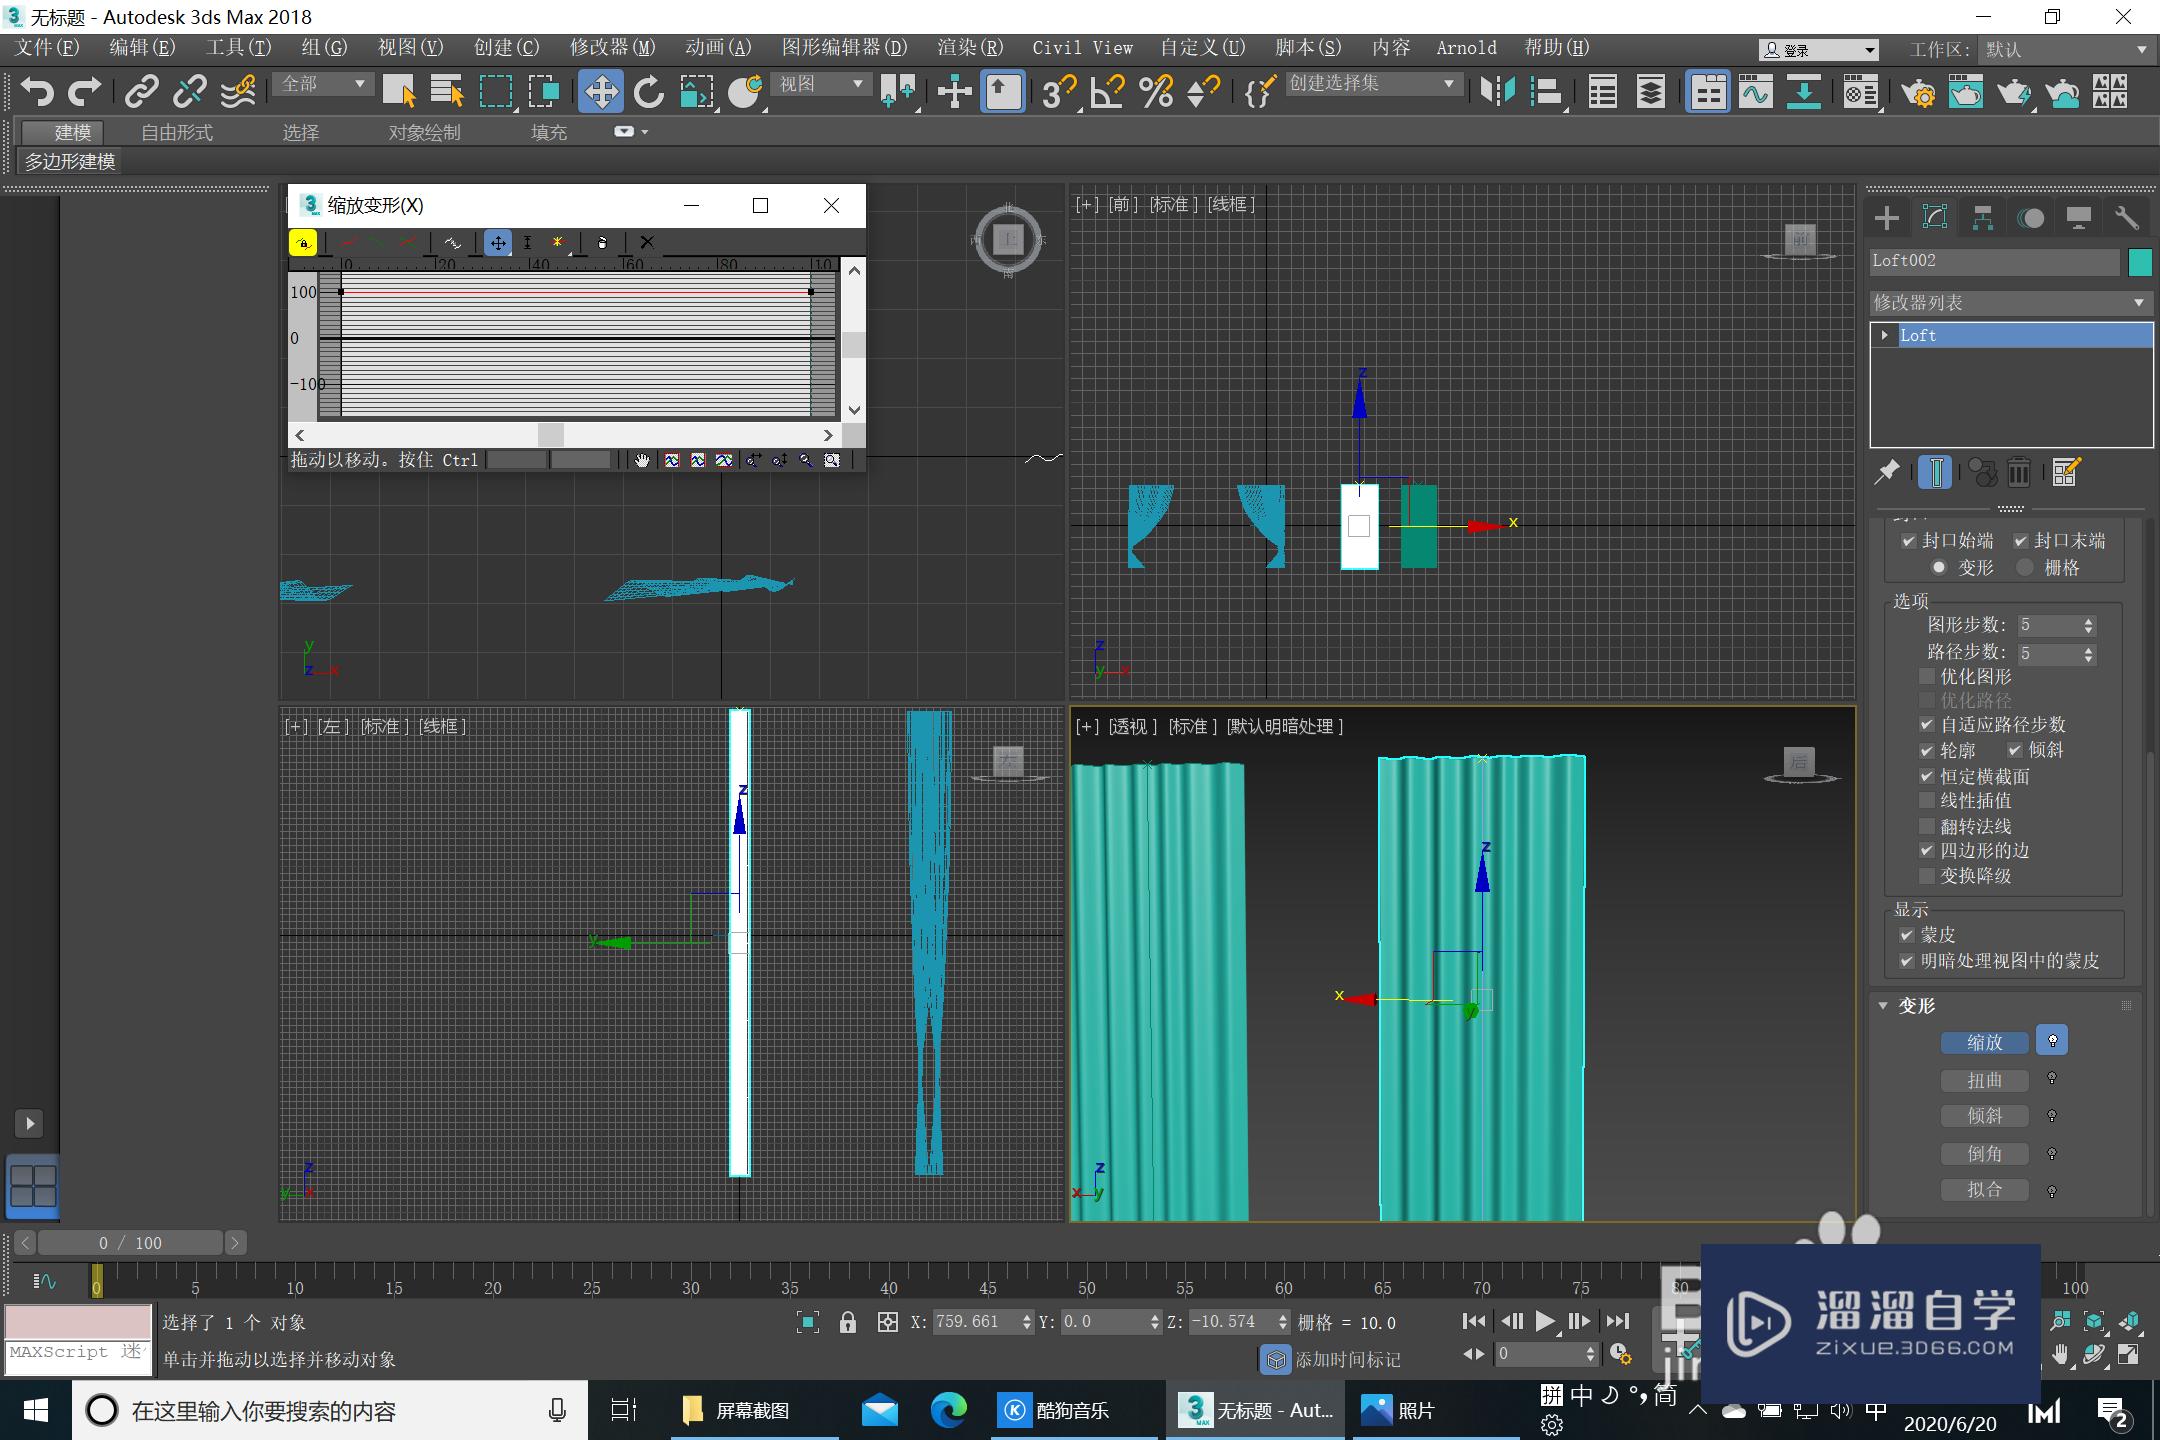Open the 登录 sign-in dropdown
The height and width of the screenshot is (1440, 2160).
(1818, 50)
